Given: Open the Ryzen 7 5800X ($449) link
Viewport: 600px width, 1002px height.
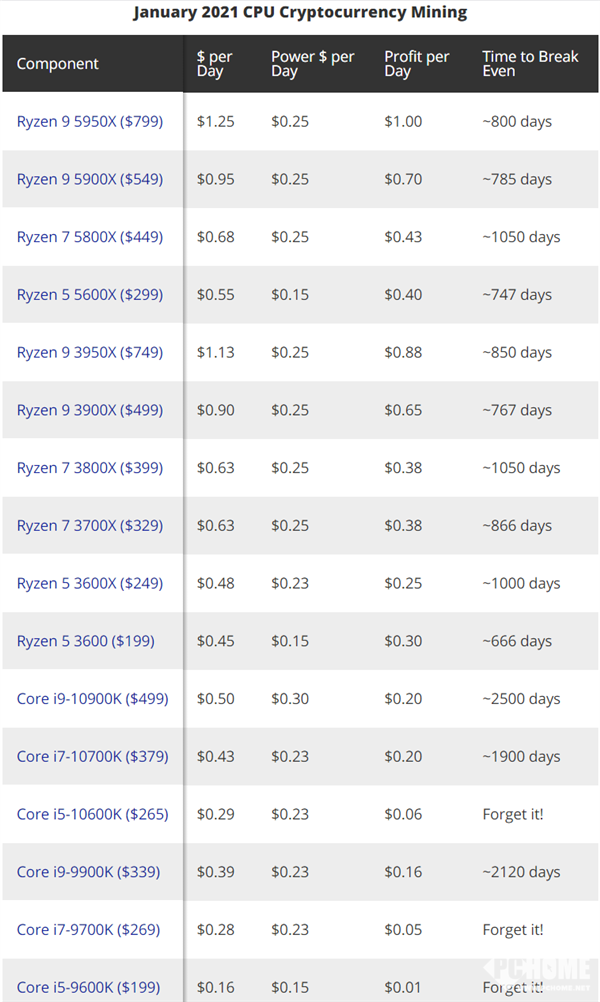Looking at the screenshot, I should pyautogui.click(x=89, y=237).
